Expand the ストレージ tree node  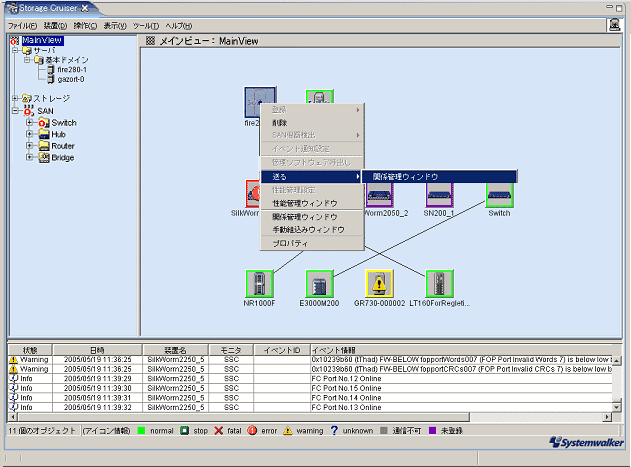15,98
